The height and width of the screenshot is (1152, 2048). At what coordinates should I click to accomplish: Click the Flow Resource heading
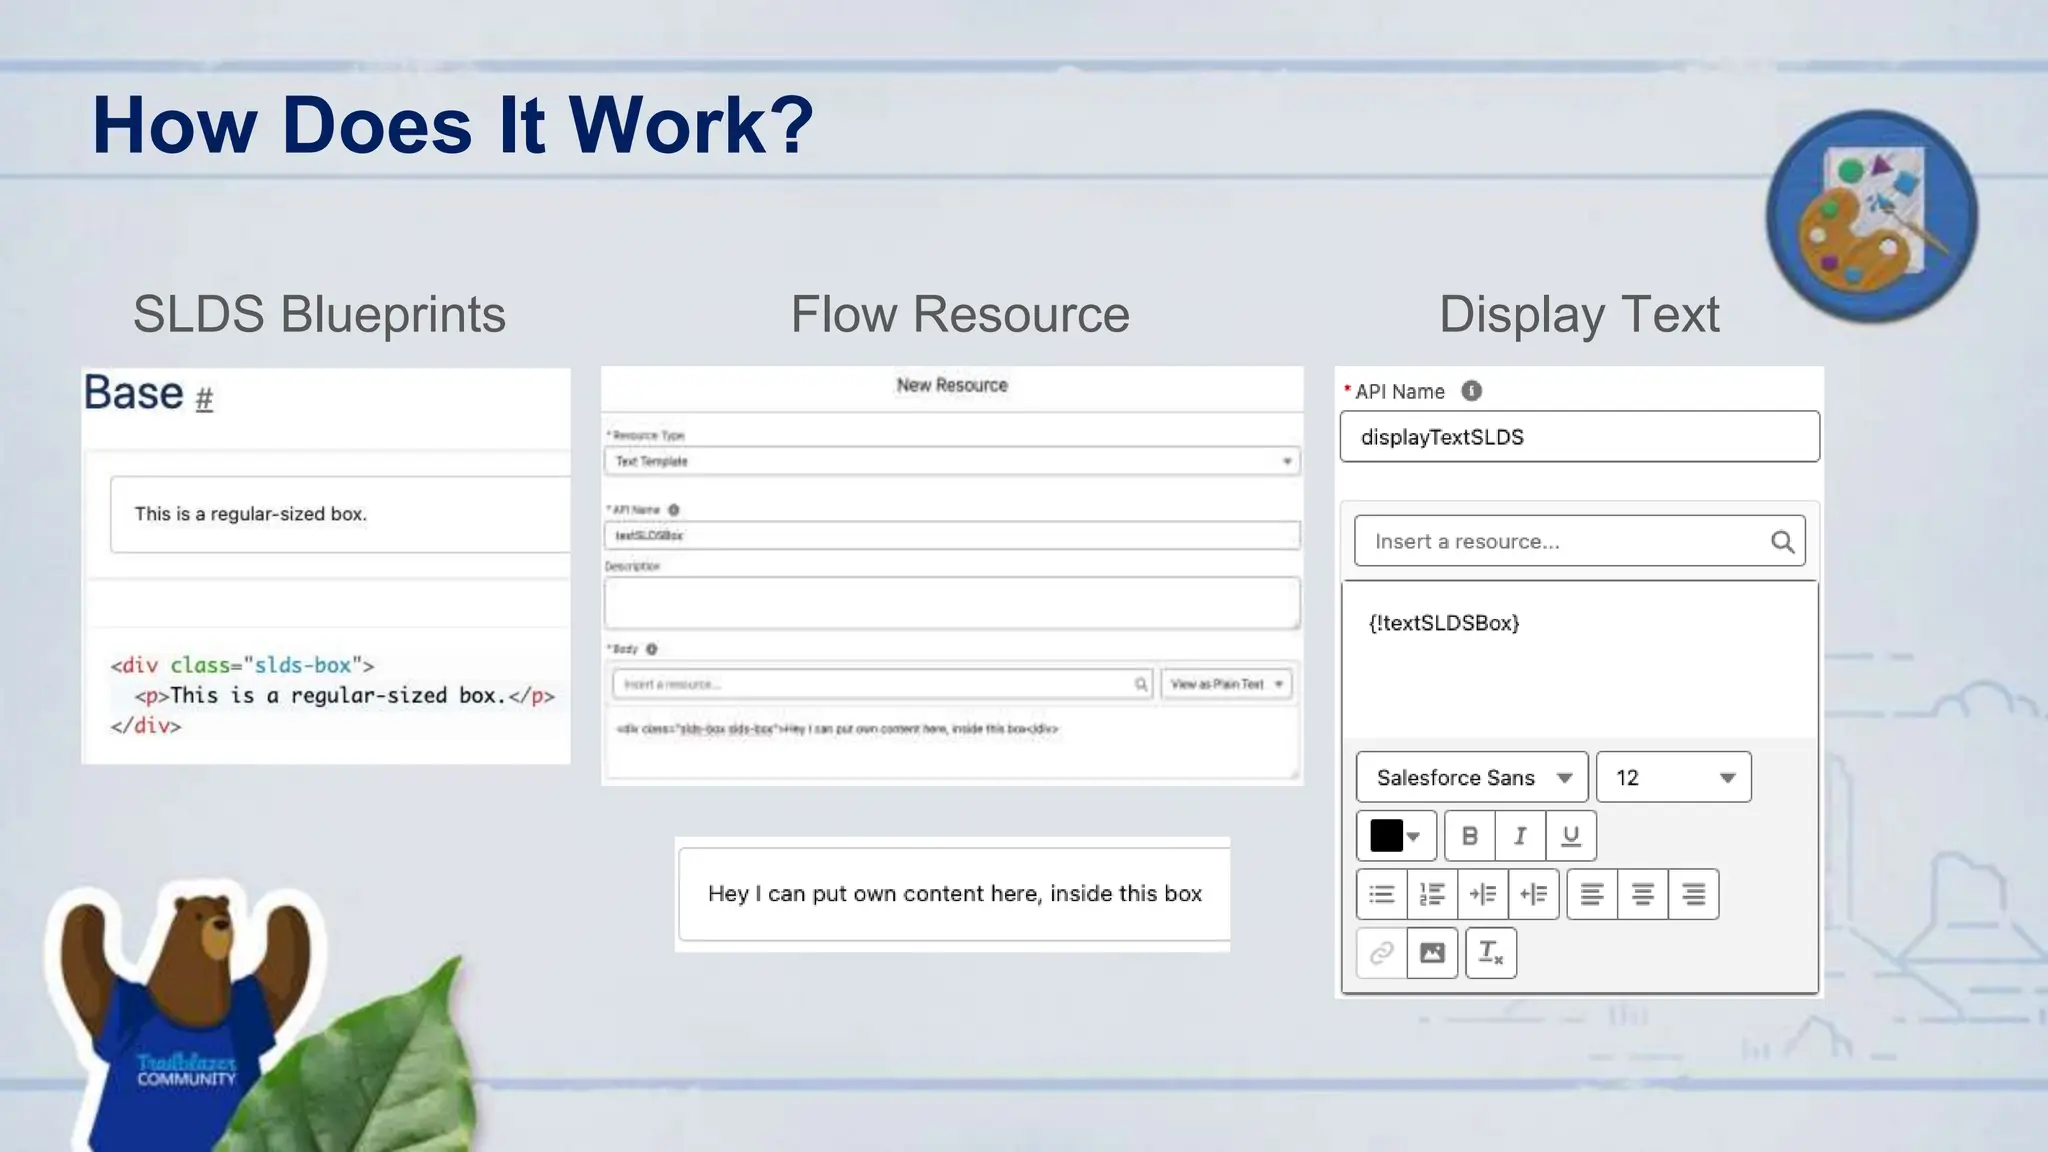coord(960,314)
